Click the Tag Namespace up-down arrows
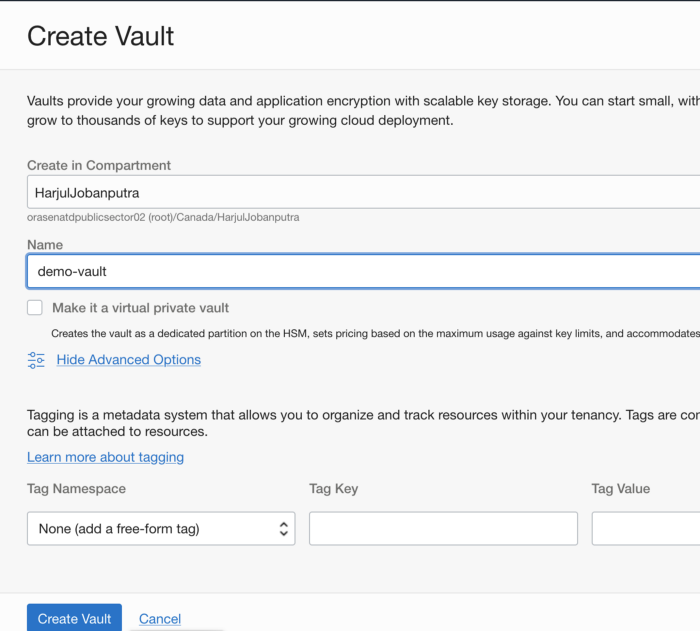Screen dimensions: 700x631 [x=284, y=528]
